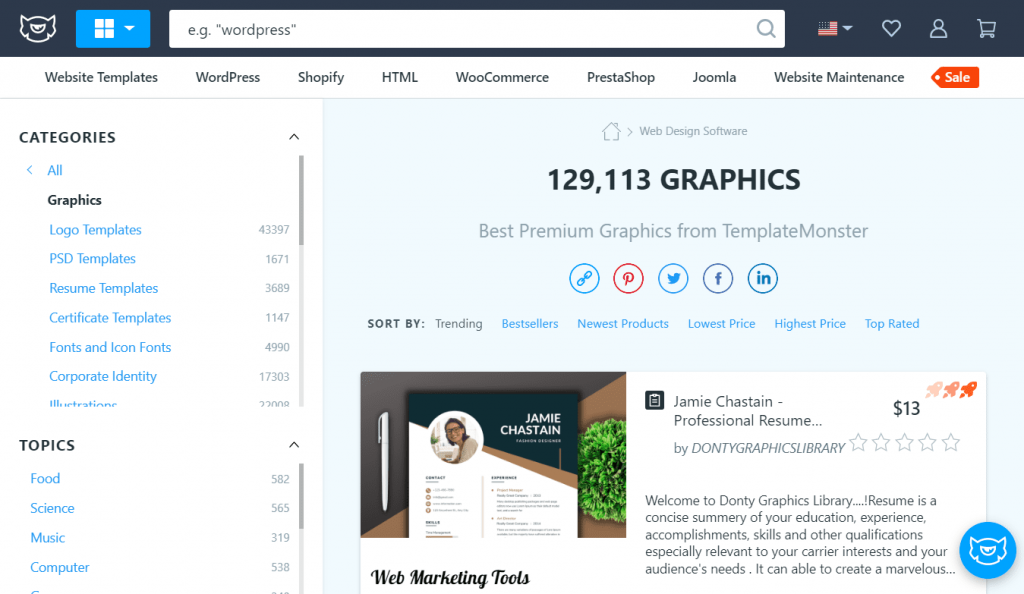Select the Graphics category
The width and height of the screenshot is (1024, 594).
click(74, 200)
